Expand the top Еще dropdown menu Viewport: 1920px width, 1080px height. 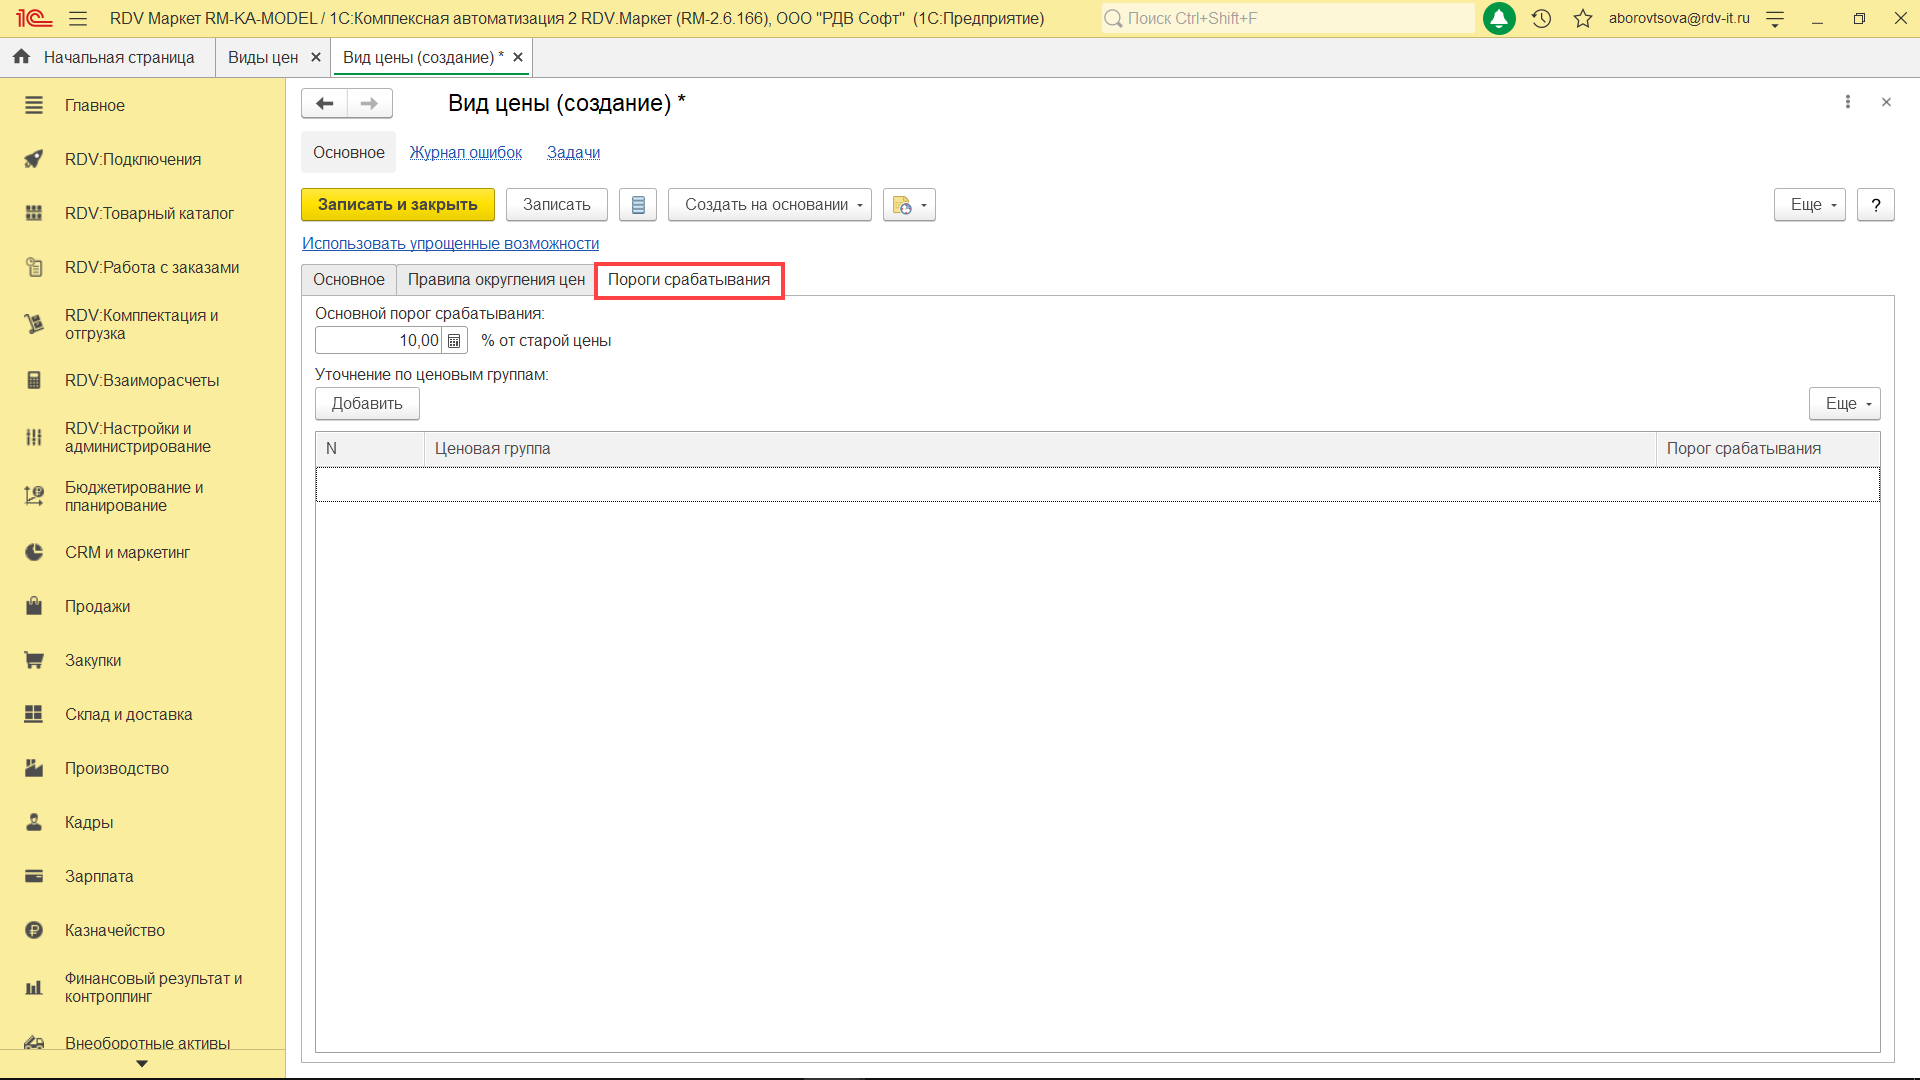coord(1808,205)
